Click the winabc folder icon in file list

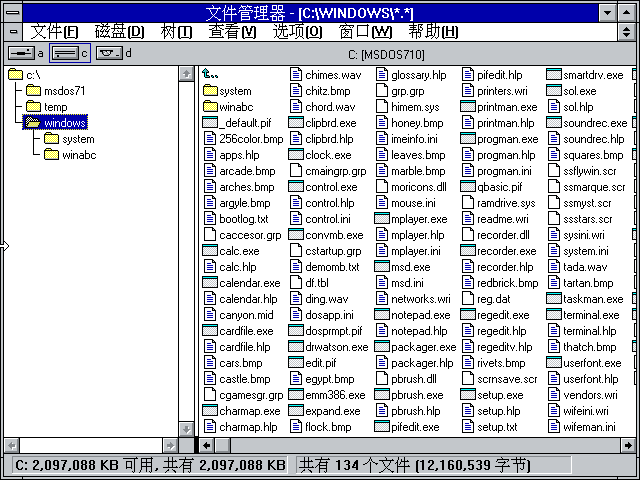210,107
